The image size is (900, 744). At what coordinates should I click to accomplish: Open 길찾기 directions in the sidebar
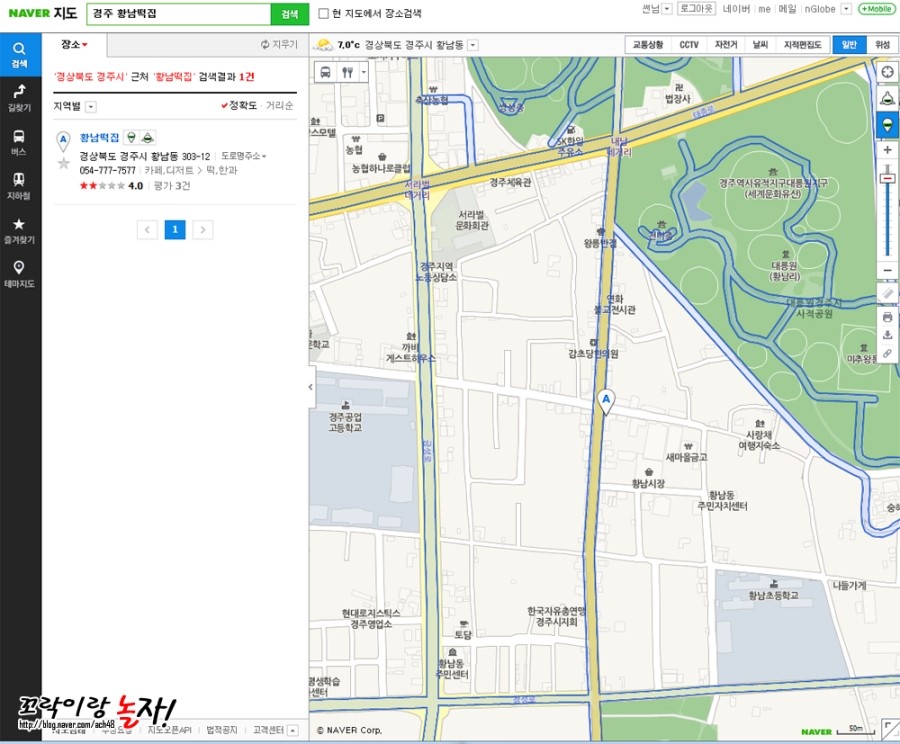(x=20, y=98)
